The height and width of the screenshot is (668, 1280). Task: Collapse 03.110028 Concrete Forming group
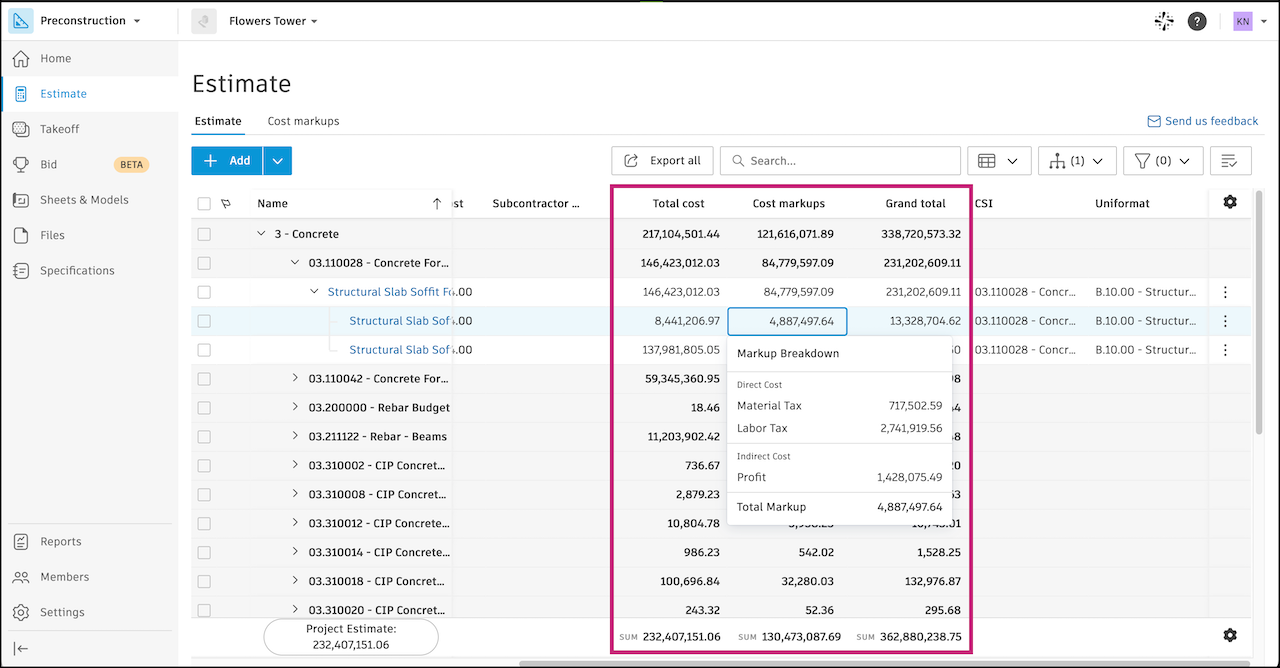point(295,263)
